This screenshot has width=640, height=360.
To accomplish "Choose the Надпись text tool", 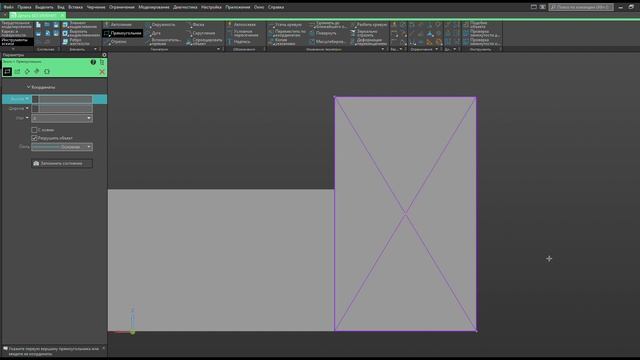I will point(239,42).
